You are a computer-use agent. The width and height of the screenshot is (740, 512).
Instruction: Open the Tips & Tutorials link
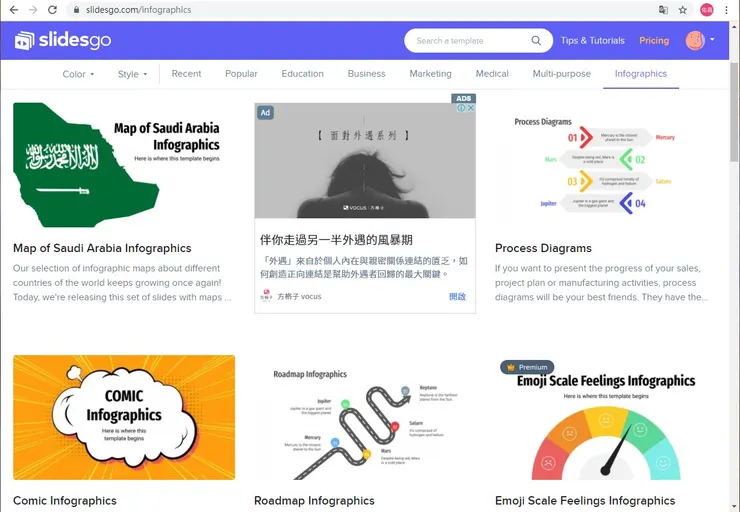coord(592,41)
